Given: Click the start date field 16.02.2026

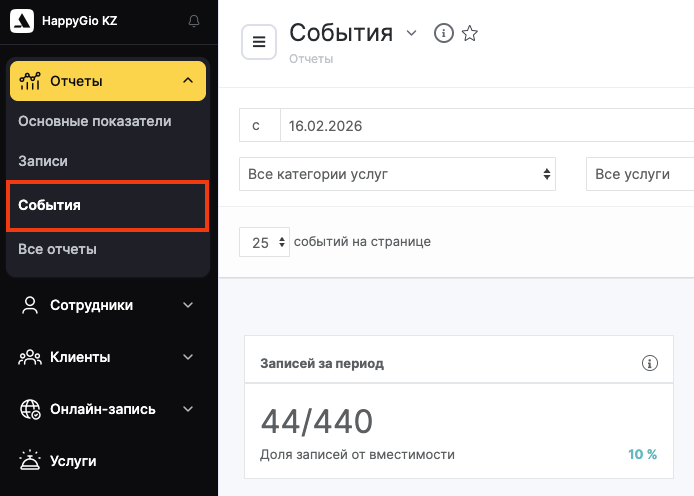Looking at the screenshot, I should (486, 126).
